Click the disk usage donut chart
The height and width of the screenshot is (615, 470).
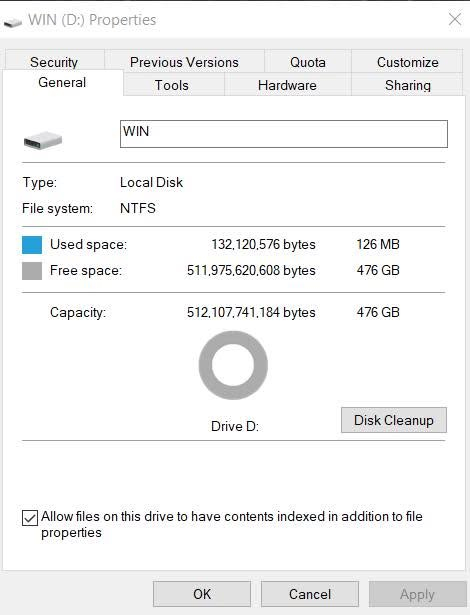233,365
